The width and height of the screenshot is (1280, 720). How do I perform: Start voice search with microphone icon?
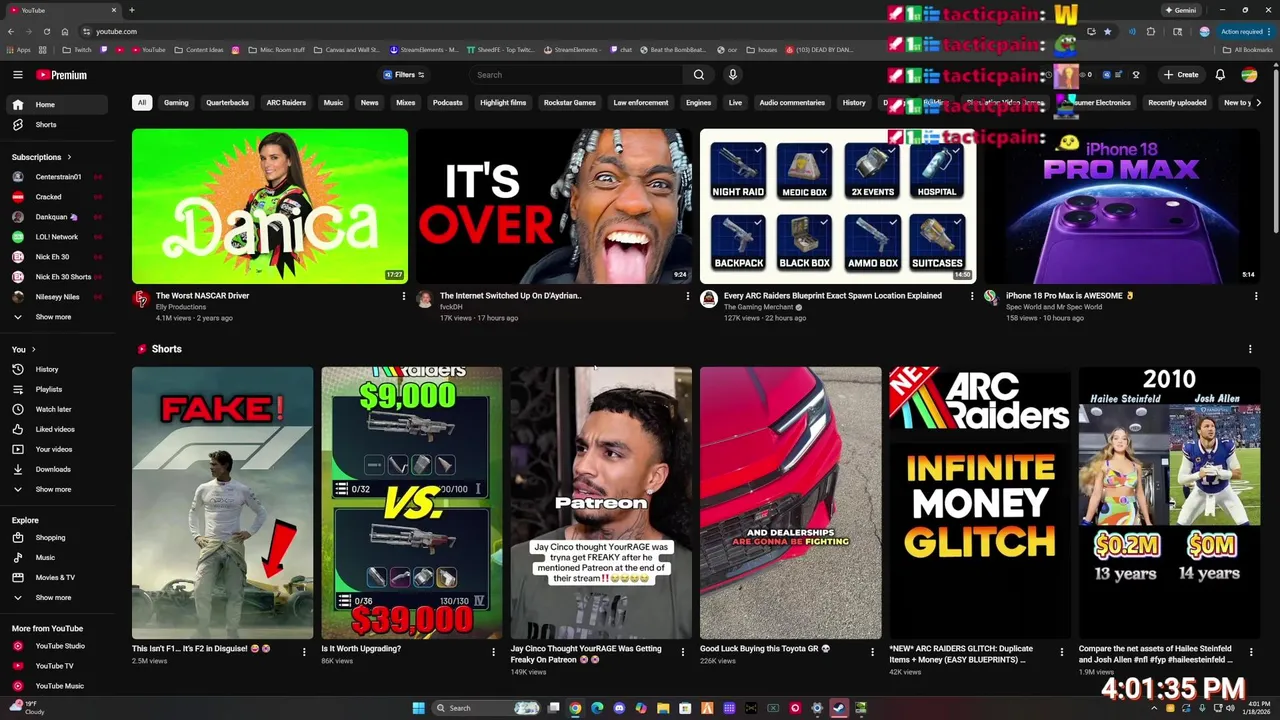[x=732, y=75]
